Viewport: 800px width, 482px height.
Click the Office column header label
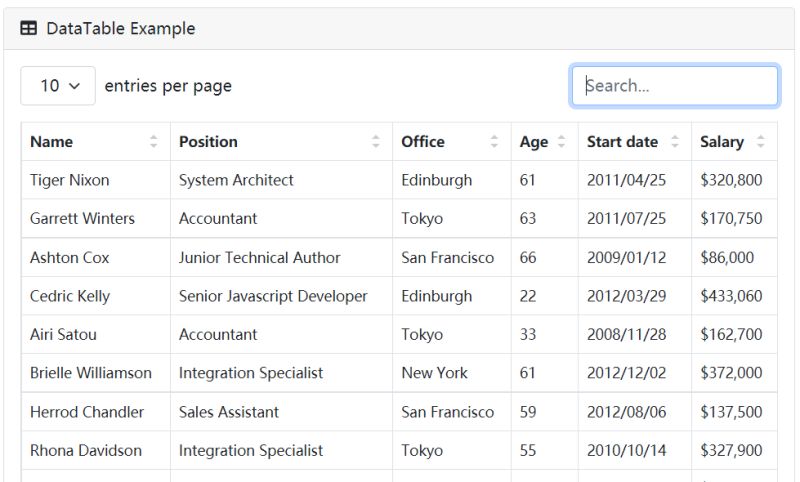[423, 142]
